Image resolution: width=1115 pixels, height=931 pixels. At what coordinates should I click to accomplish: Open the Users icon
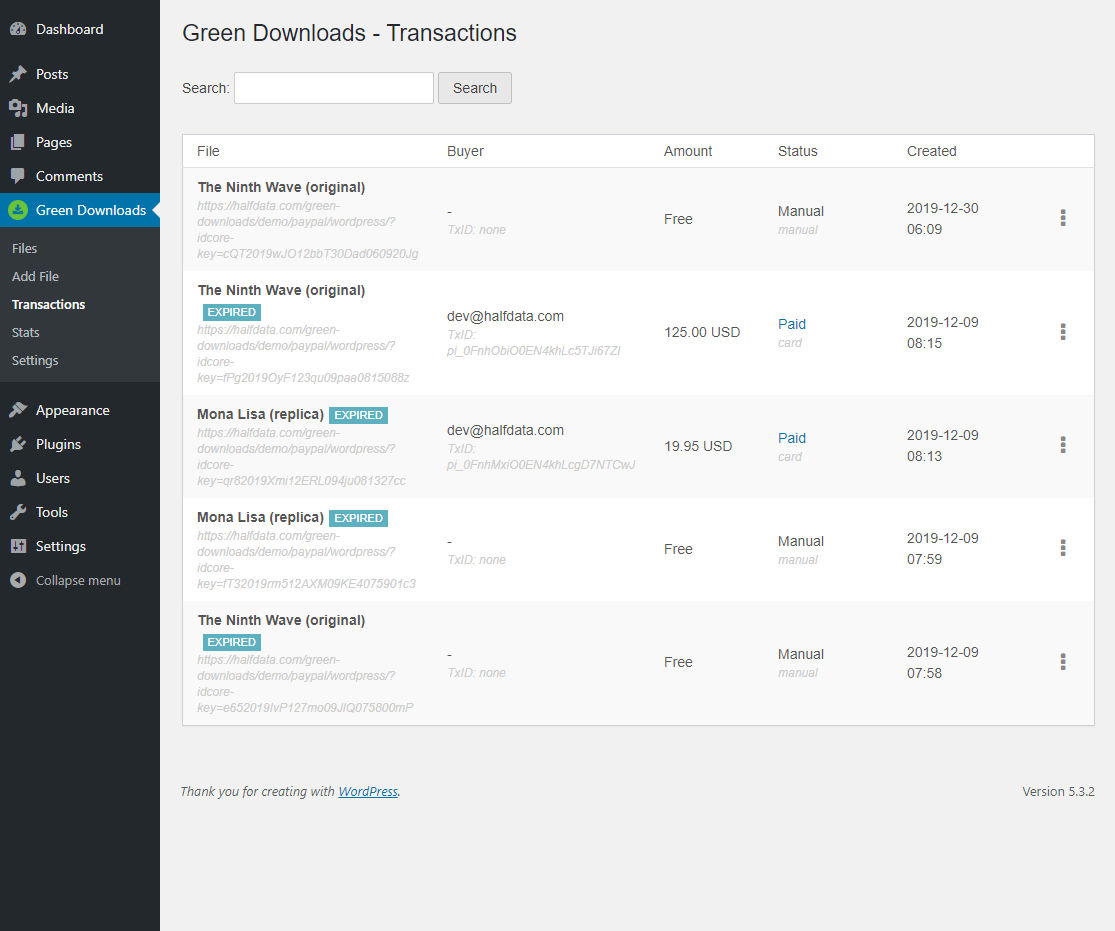tap(21, 477)
